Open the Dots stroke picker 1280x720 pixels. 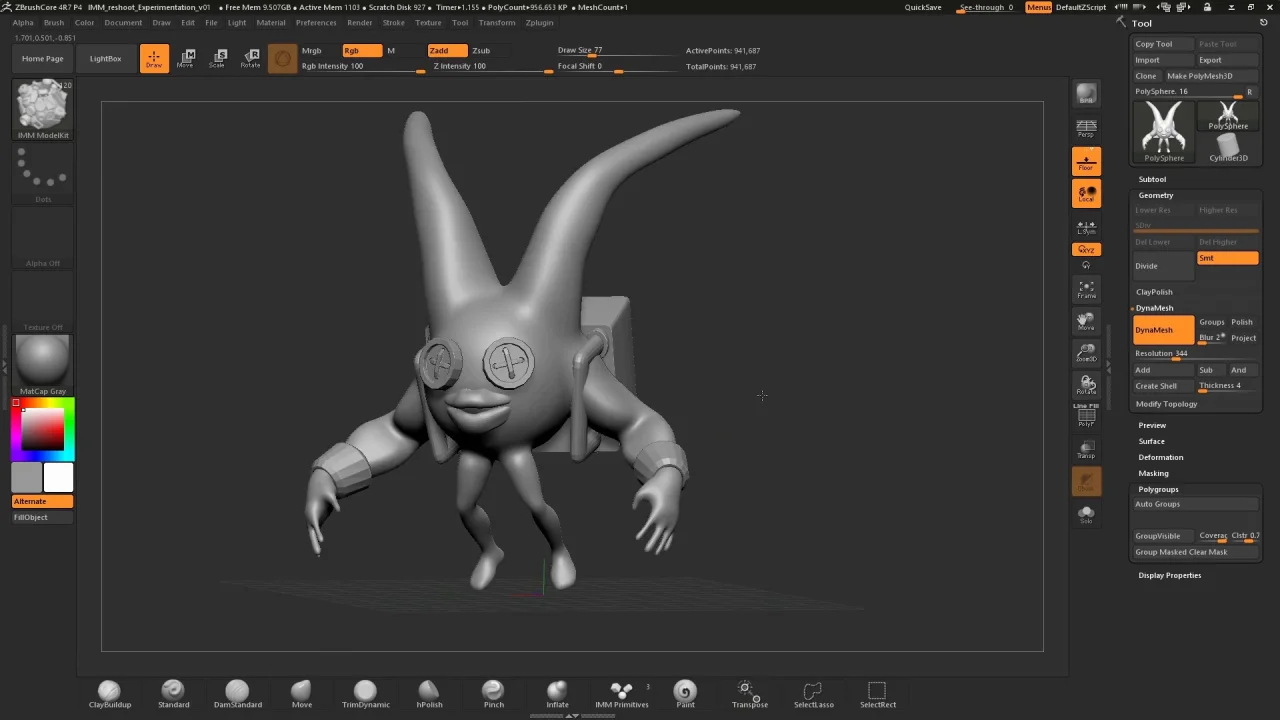click(43, 174)
